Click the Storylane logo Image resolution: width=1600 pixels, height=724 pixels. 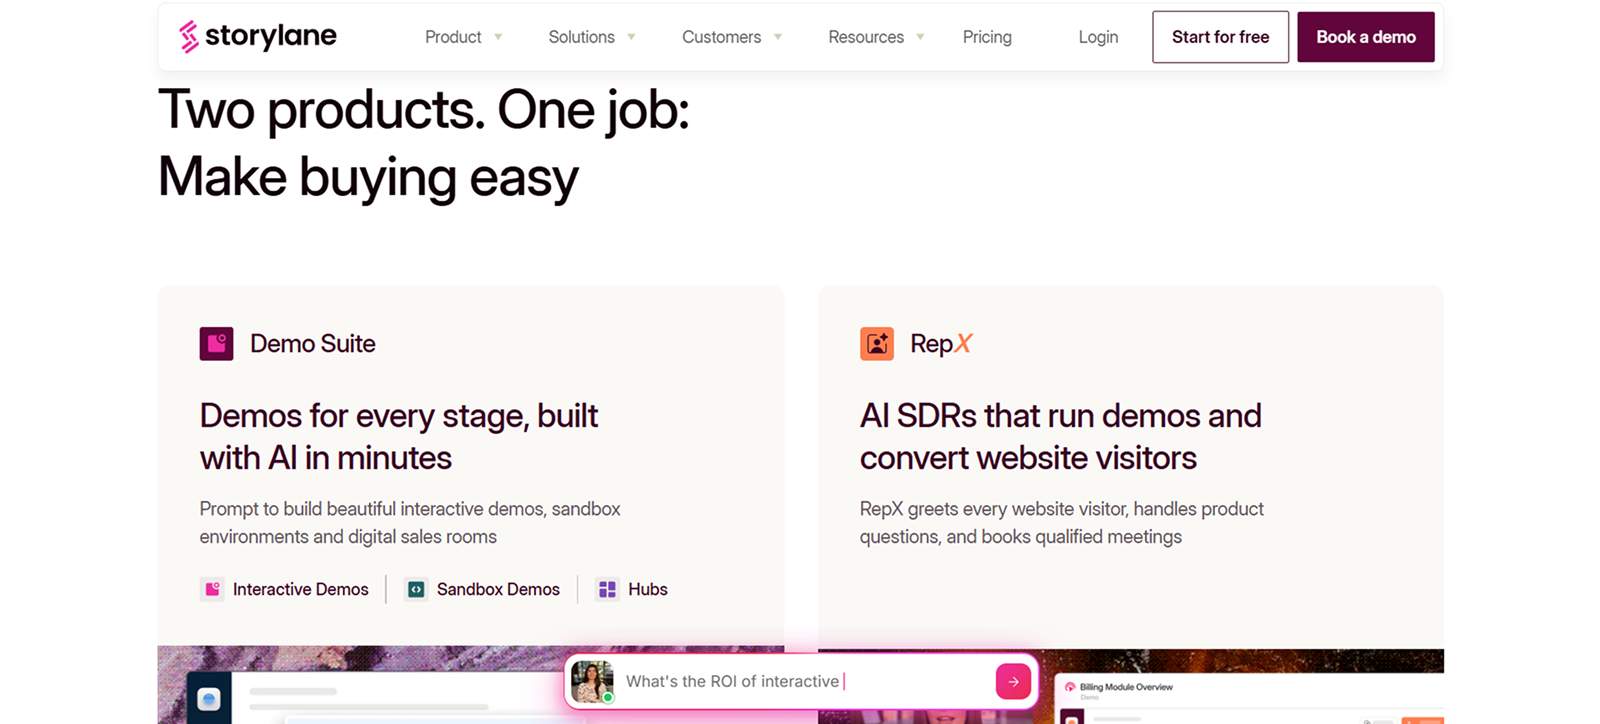[x=258, y=37]
